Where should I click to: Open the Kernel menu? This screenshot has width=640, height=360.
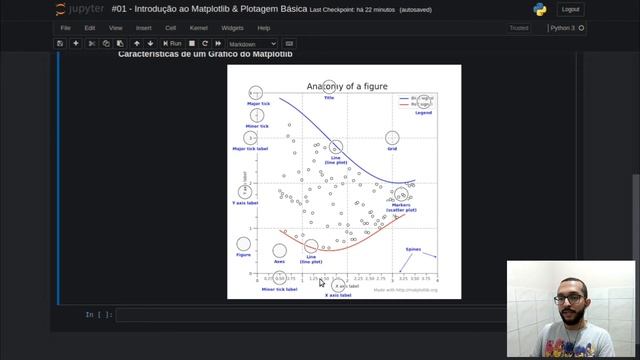tap(199, 28)
